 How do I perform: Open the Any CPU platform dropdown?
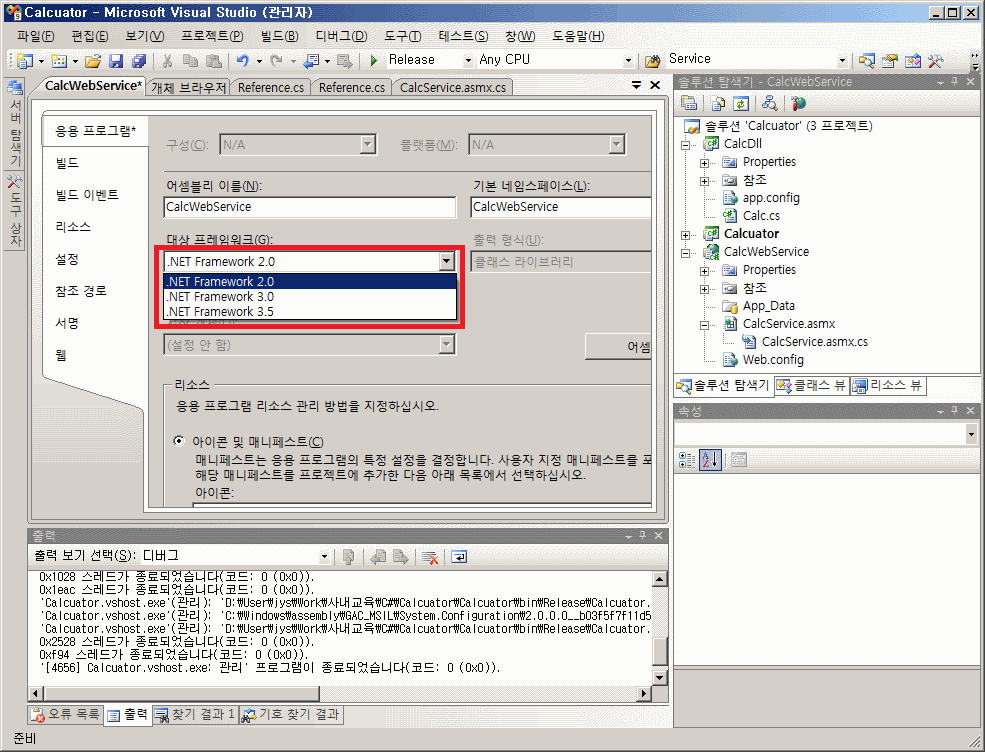coord(628,60)
